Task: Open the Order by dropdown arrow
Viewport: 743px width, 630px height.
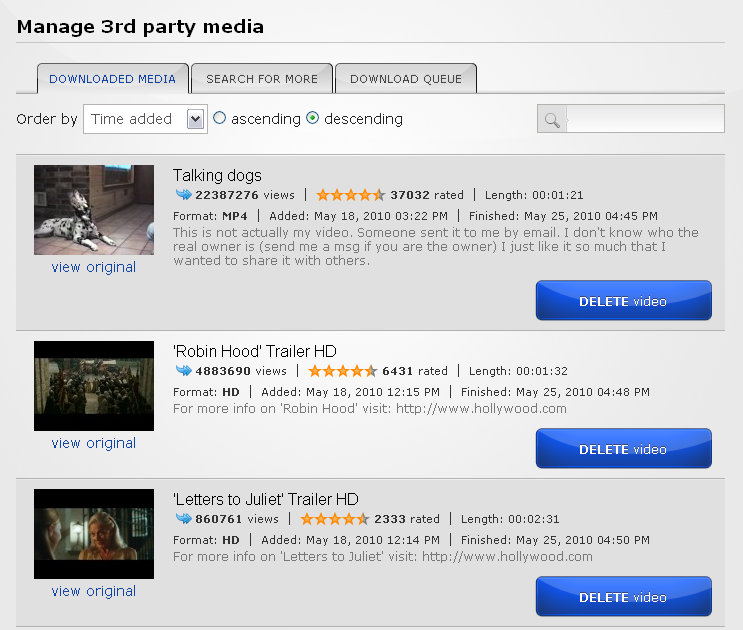Action: [x=195, y=119]
